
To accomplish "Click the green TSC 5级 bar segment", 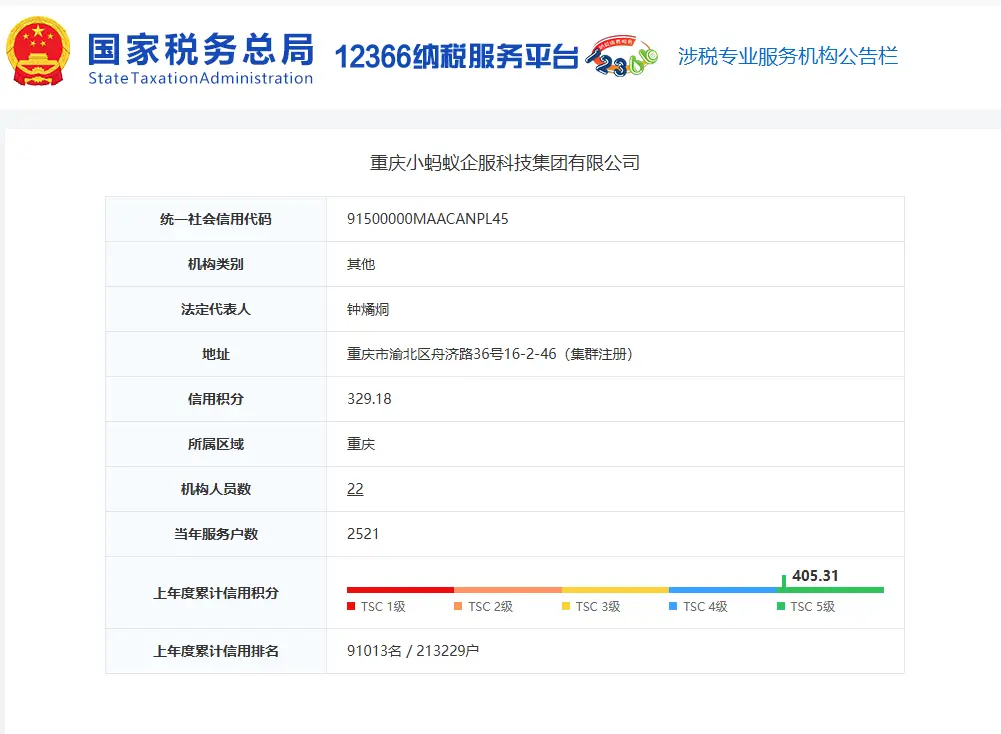I will pyautogui.click(x=831, y=590).
